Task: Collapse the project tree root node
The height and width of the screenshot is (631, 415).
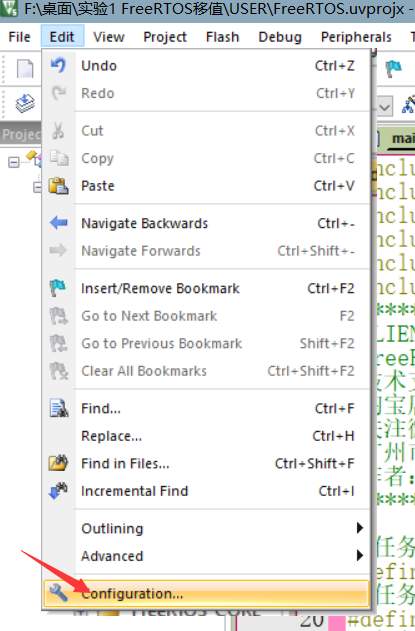Action: (14, 162)
